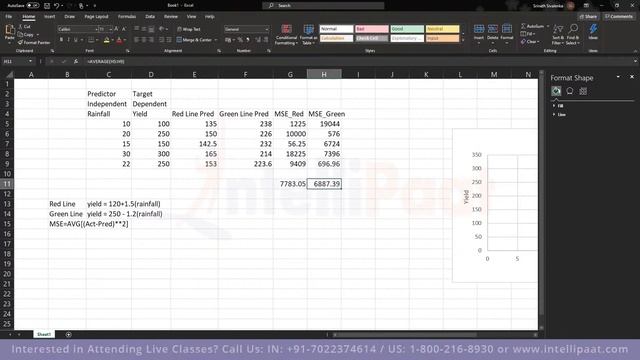640x360 pixels.
Task: Toggle Italic formatting
Action: tap(69, 40)
